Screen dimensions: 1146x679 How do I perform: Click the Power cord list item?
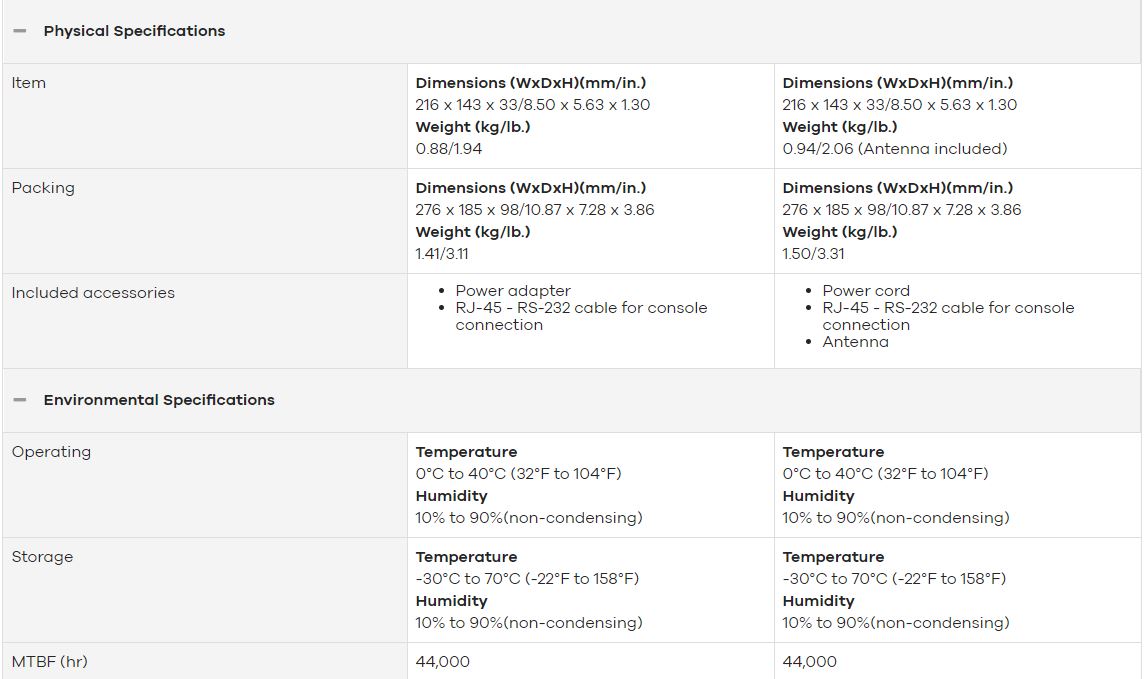pos(866,291)
